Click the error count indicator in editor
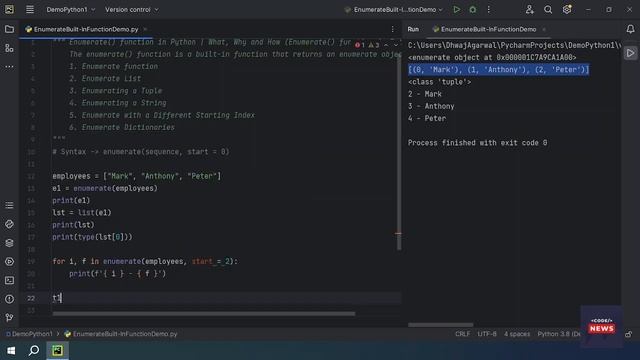Screen dimensions: 640x360 point(360,45)
